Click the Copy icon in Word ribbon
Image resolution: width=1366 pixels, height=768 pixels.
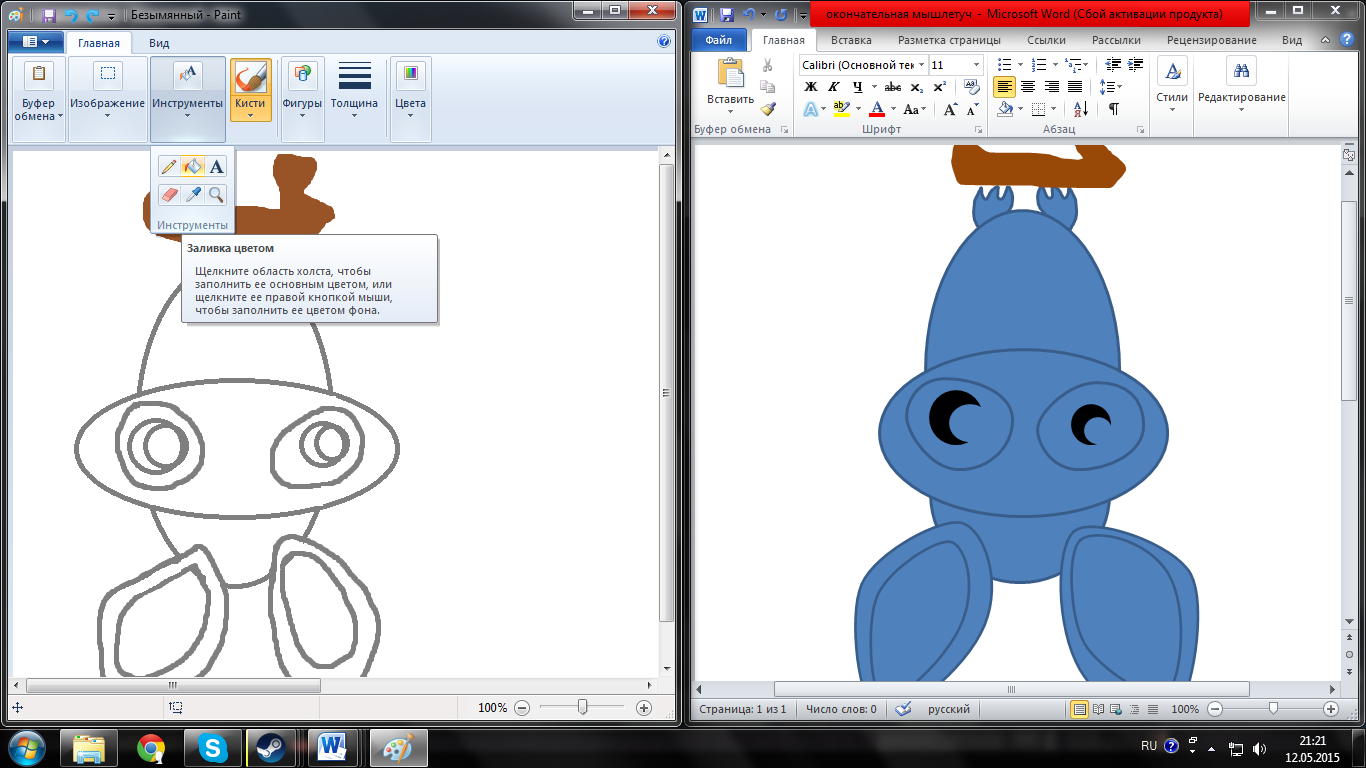(x=768, y=87)
